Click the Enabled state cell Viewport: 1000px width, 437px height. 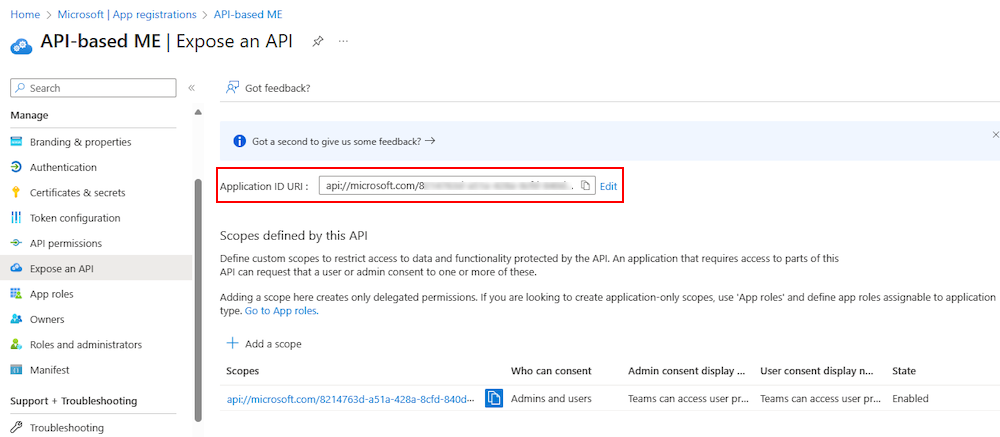[910, 399]
